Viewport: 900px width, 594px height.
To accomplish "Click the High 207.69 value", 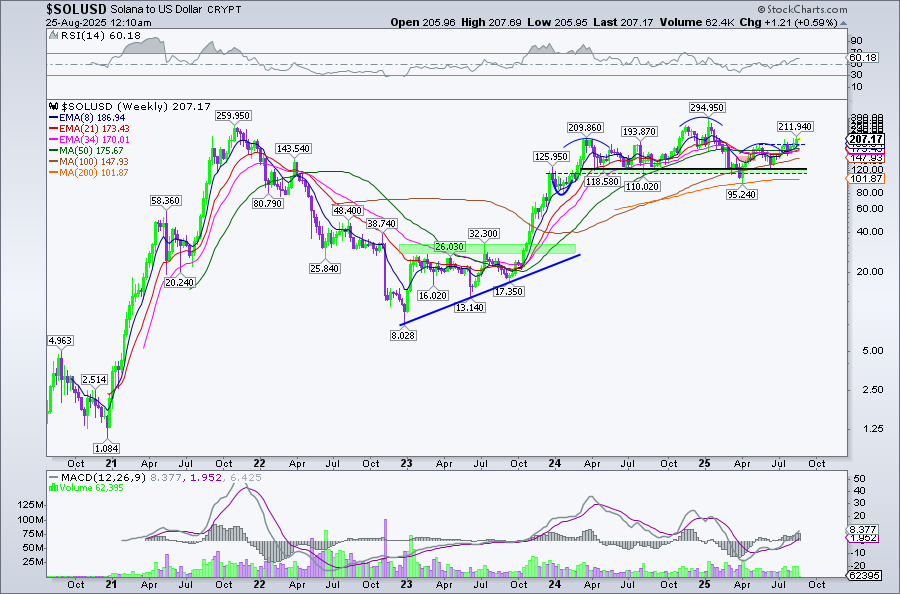I will (491, 22).
